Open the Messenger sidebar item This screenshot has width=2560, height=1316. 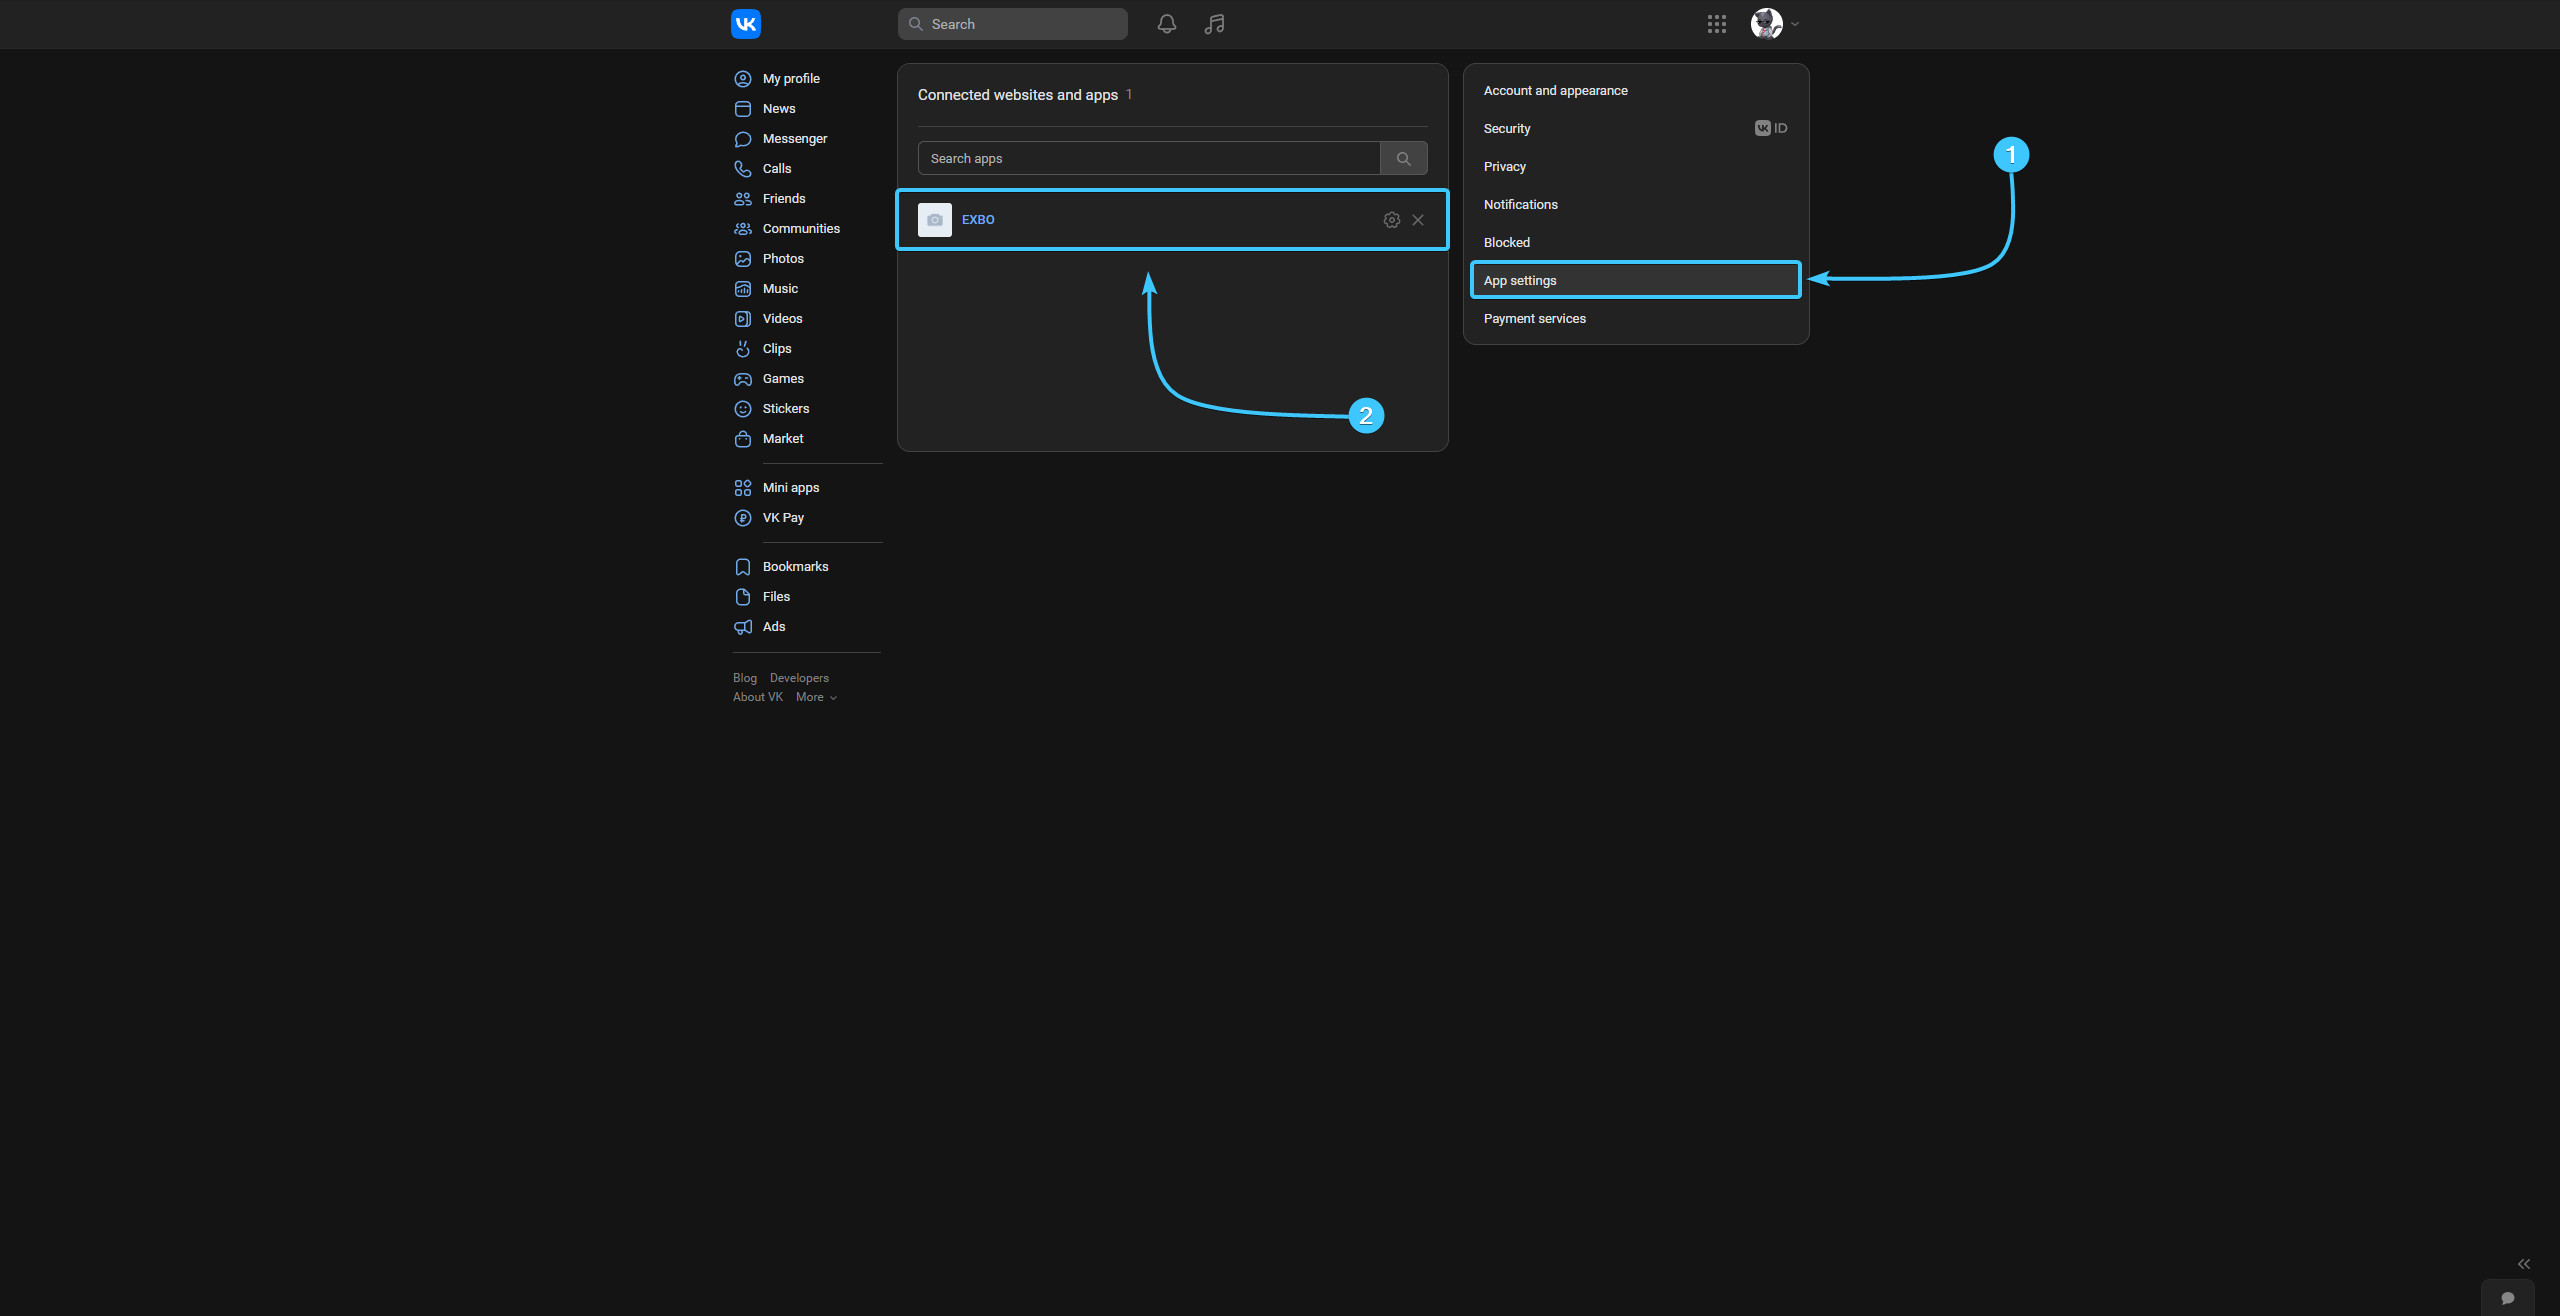pyautogui.click(x=794, y=139)
